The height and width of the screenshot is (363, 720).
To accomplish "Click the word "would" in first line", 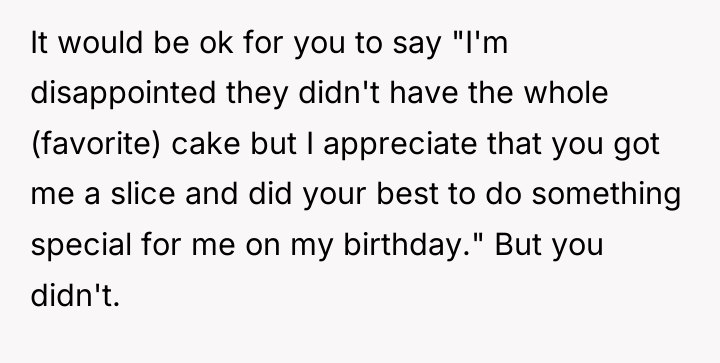I will pos(101,43).
